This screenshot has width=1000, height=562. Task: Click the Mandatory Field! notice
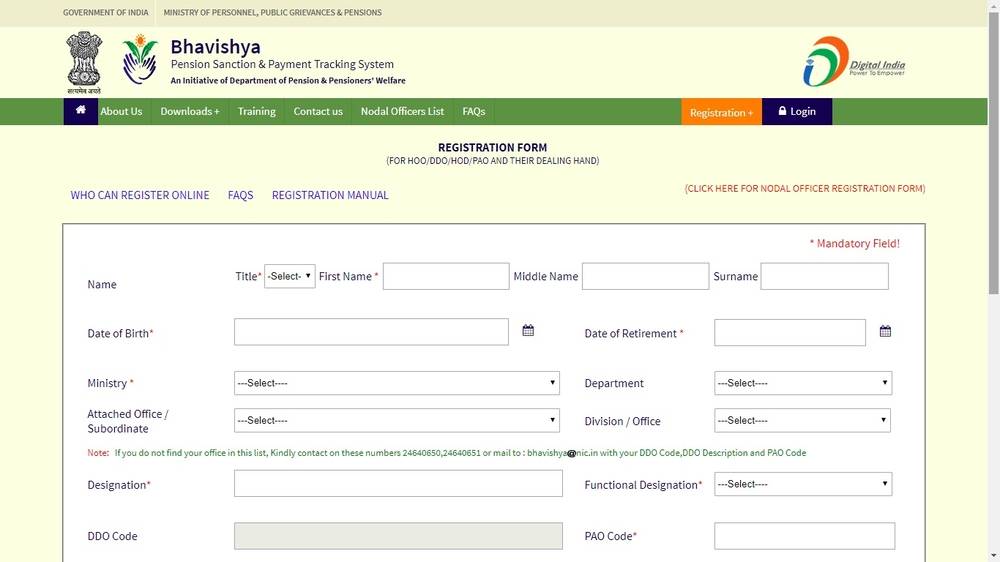coord(855,244)
